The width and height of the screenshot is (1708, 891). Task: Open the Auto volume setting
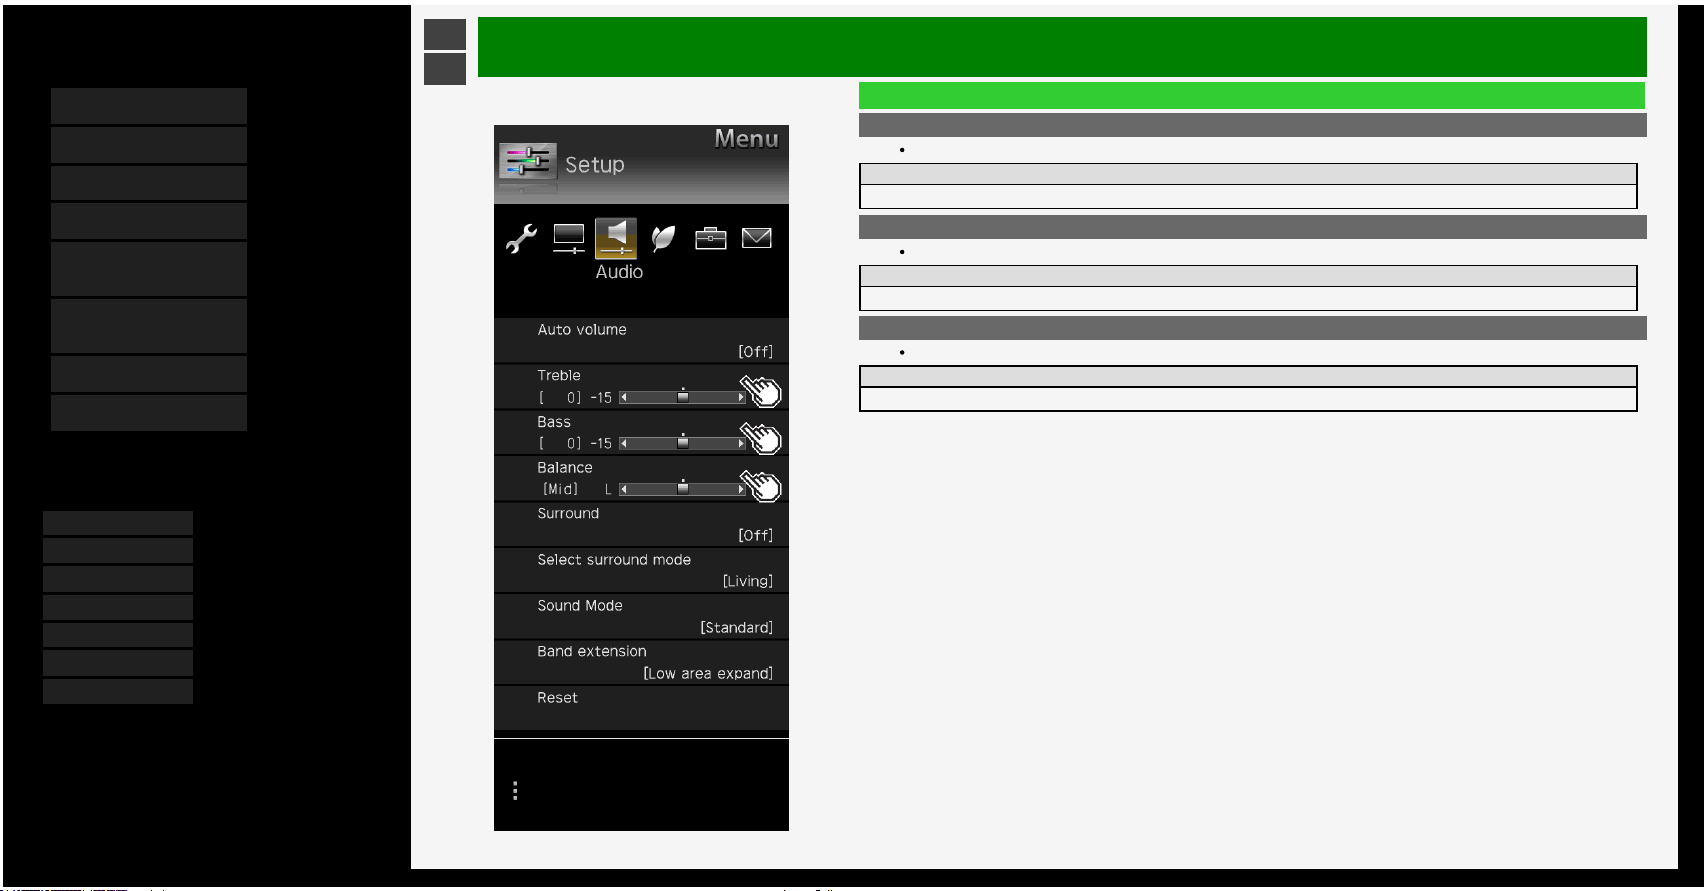click(641, 341)
